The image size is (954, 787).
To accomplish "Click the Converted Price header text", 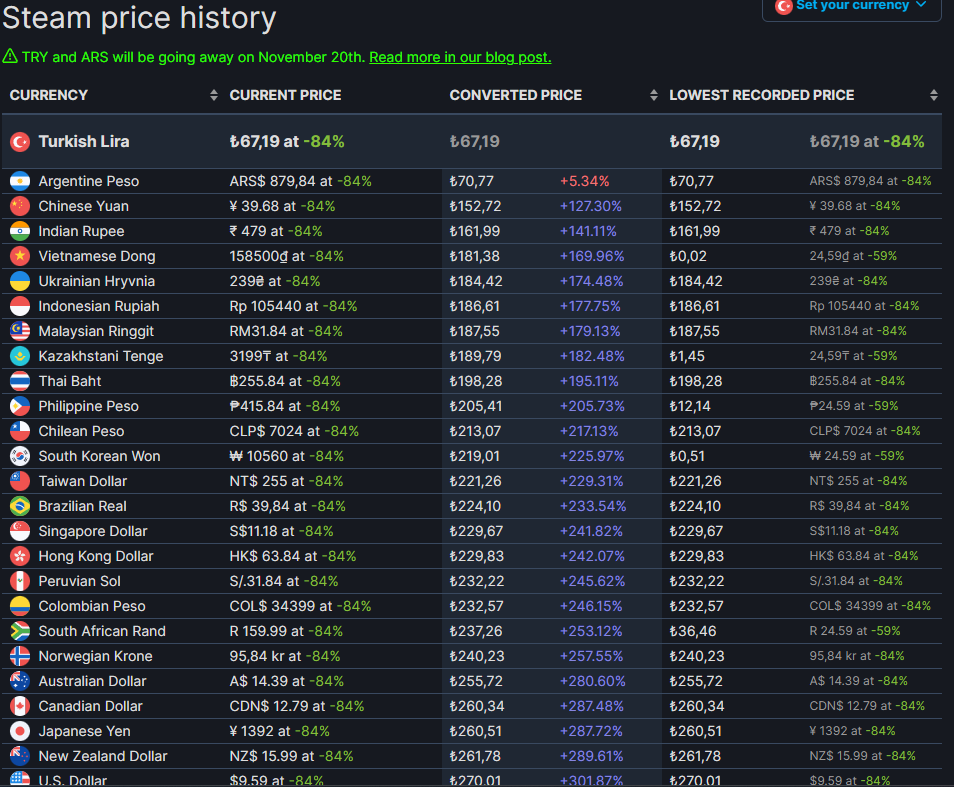I will click(515, 95).
